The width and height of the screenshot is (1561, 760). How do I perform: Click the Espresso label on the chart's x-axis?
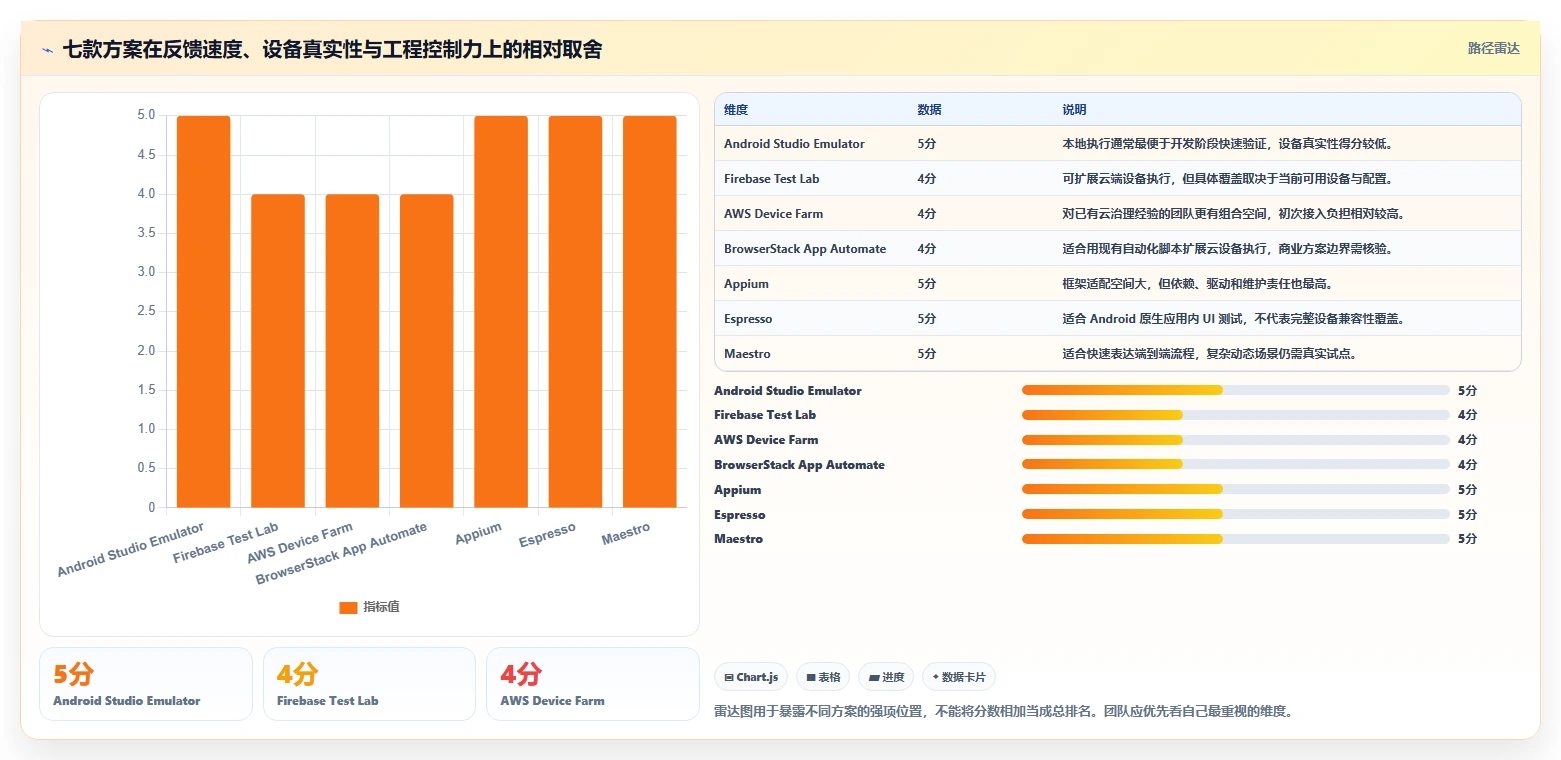tap(547, 536)
